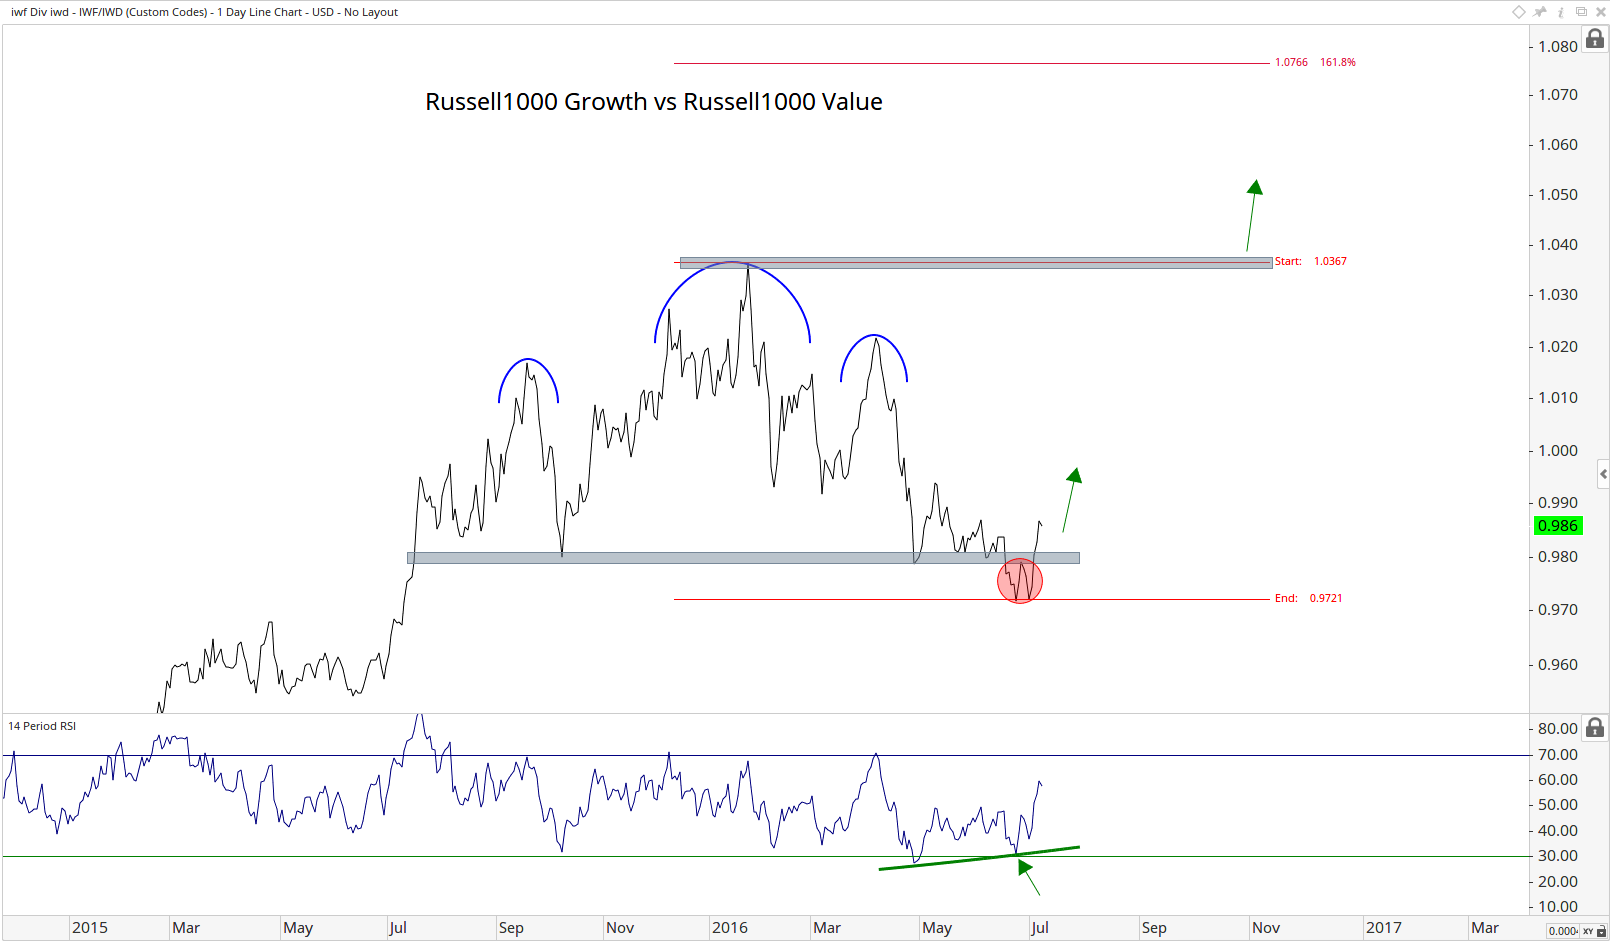
Task: Click the 2016 label on the date axis
Action: tap(730, 928)
